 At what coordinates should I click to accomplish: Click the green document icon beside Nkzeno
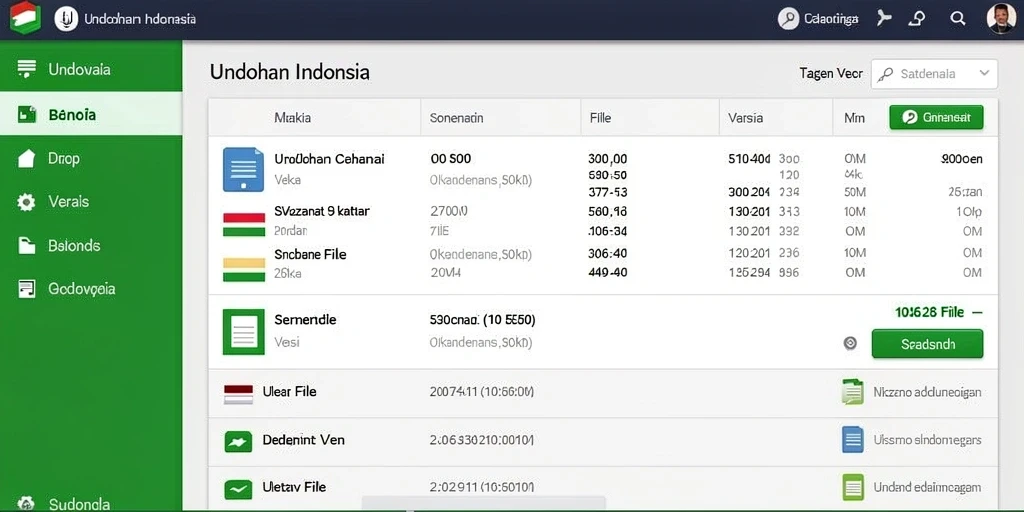click(853, 392)
